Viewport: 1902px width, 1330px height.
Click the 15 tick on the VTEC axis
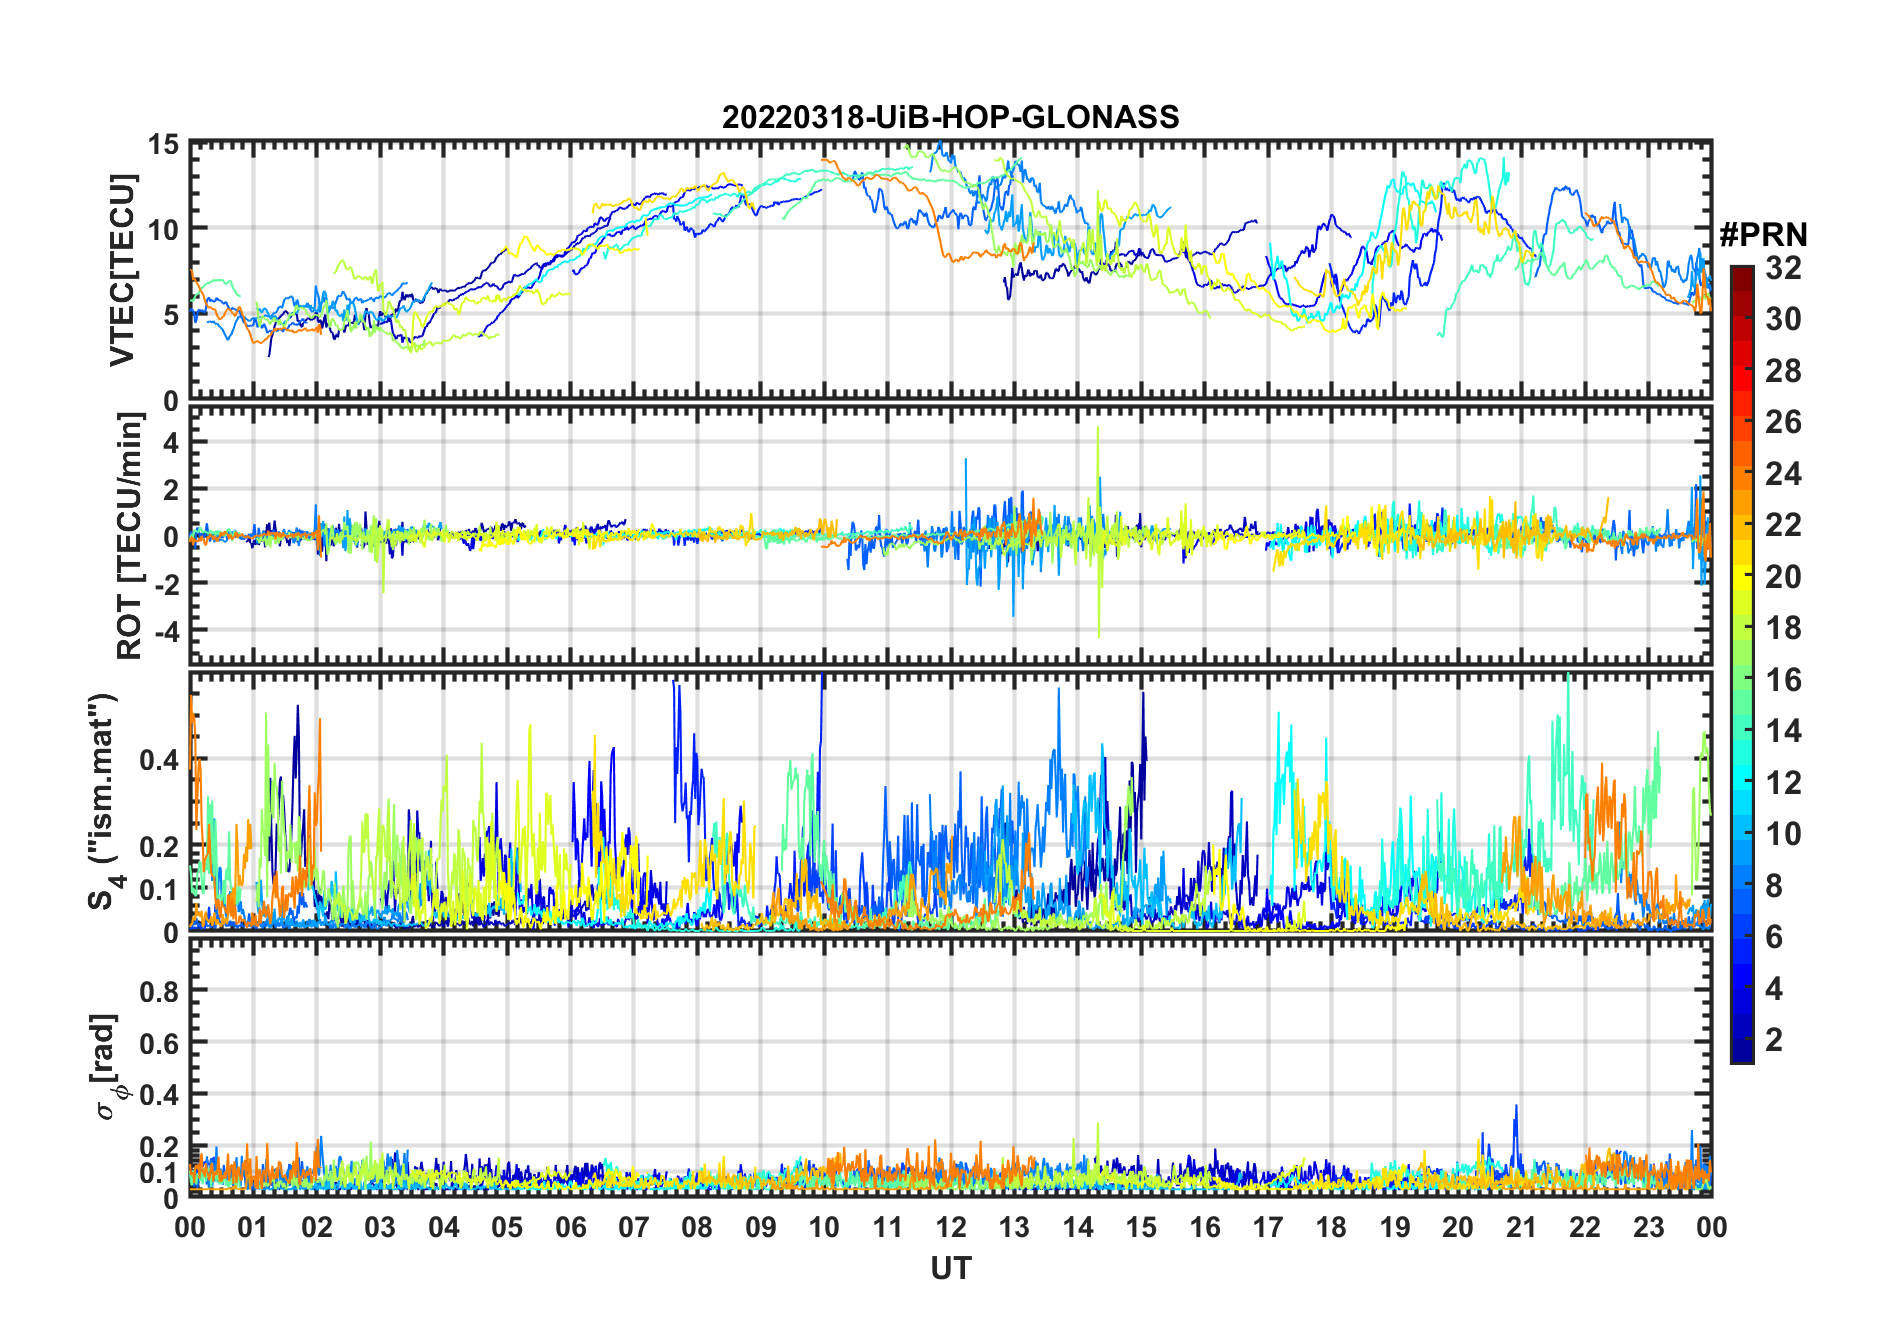pyautogui.click(x=163, y=144)
